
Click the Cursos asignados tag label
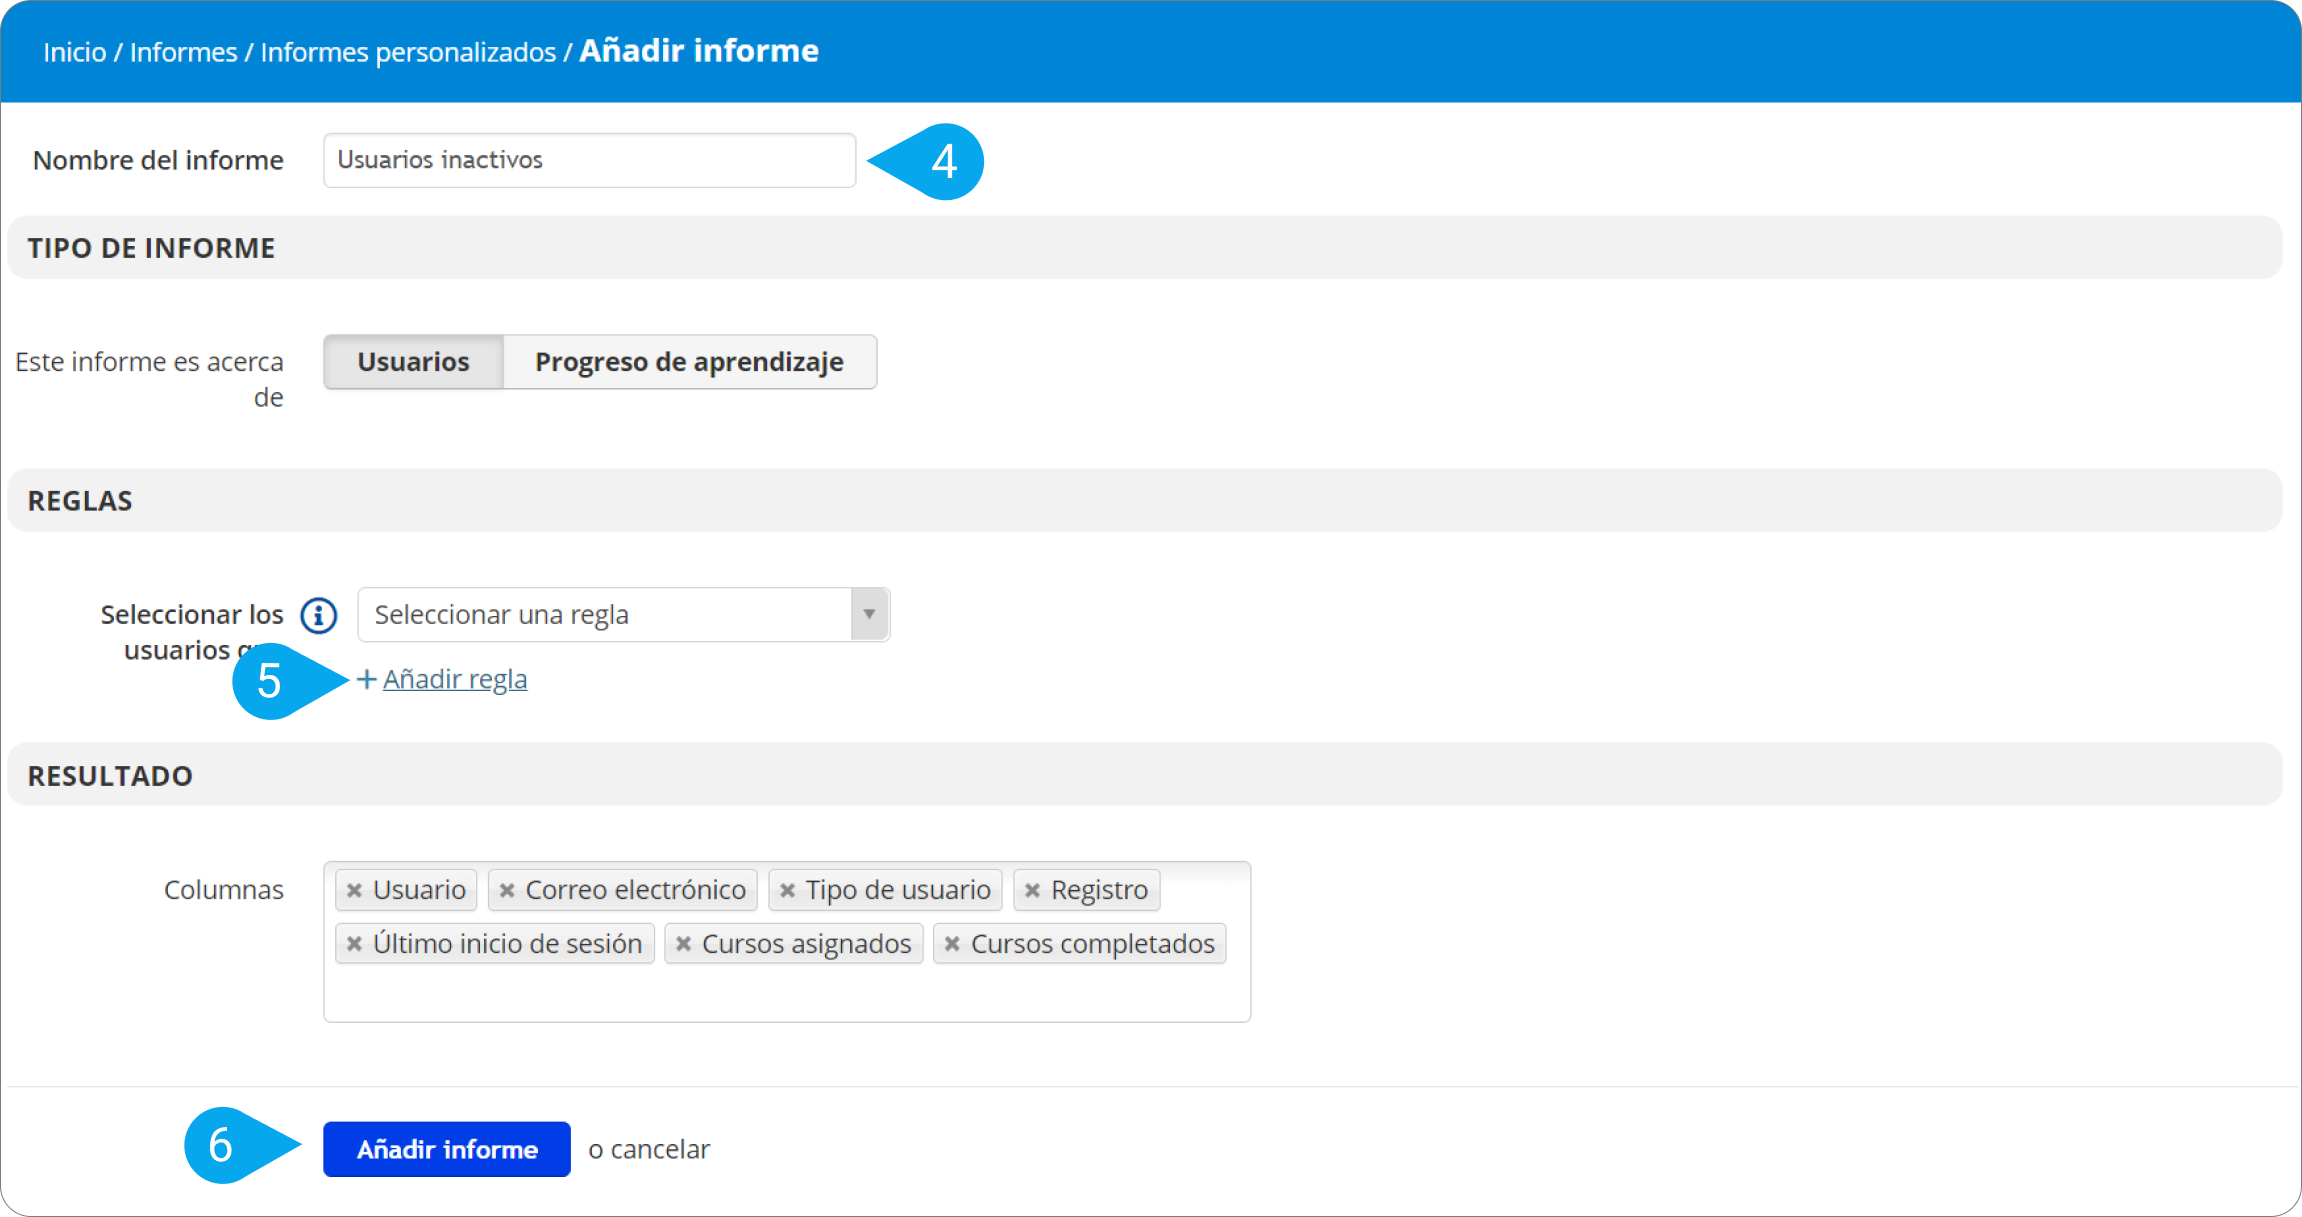pos(806,944)
